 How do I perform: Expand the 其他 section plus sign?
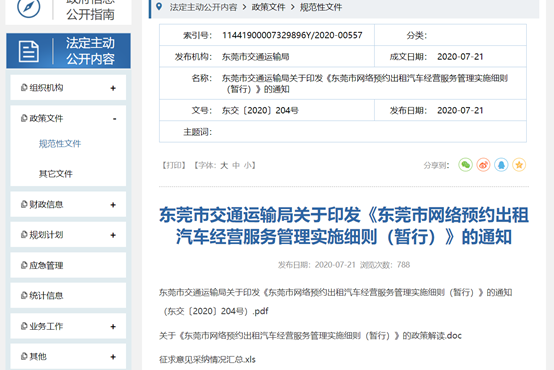[x=113, y=357]
